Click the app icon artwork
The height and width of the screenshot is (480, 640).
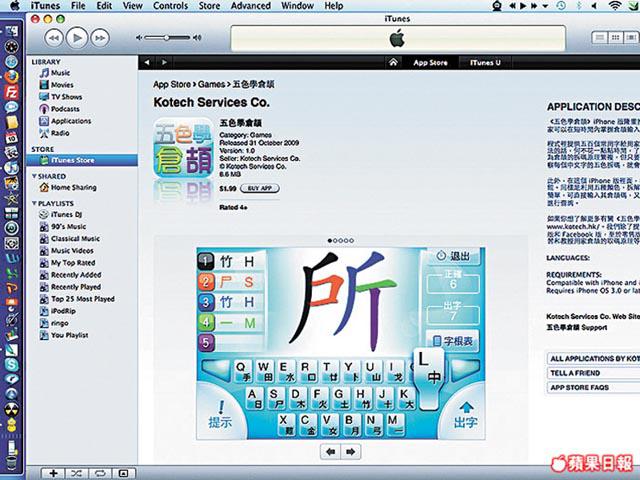click(x=183, y=148)
